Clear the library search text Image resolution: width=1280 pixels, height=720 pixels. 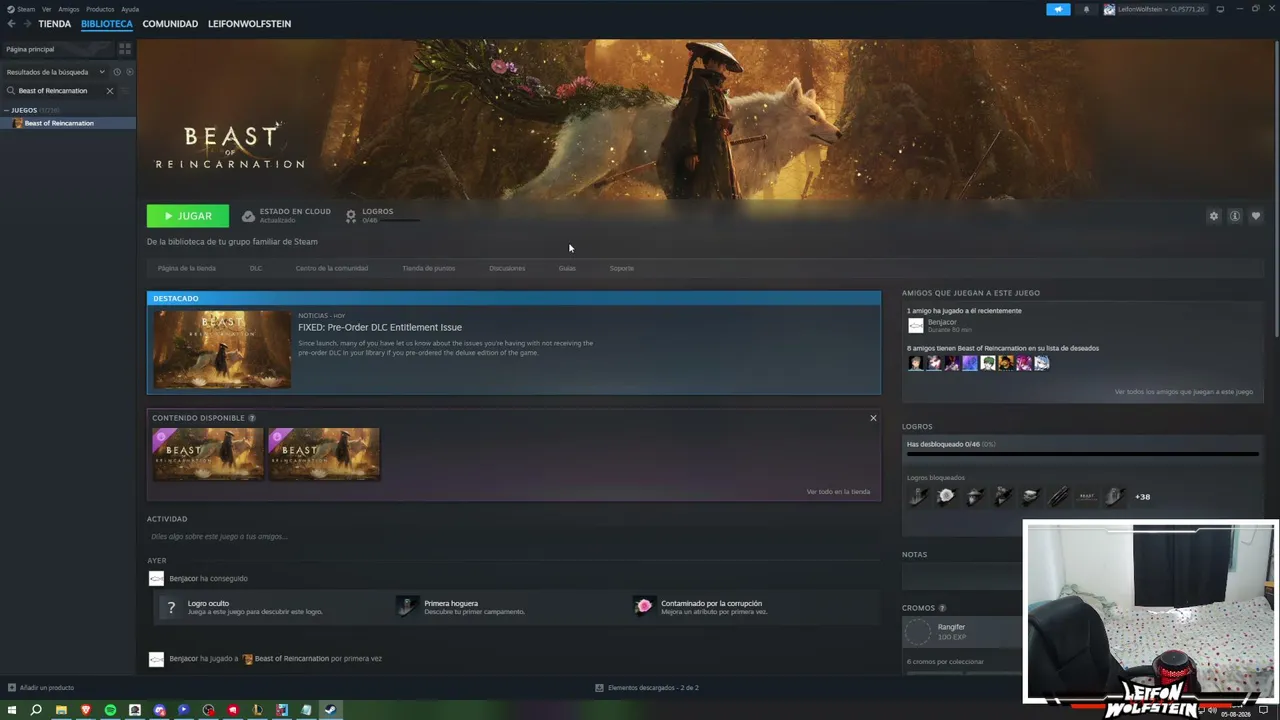pyautogui.click(x=110, y=91)
